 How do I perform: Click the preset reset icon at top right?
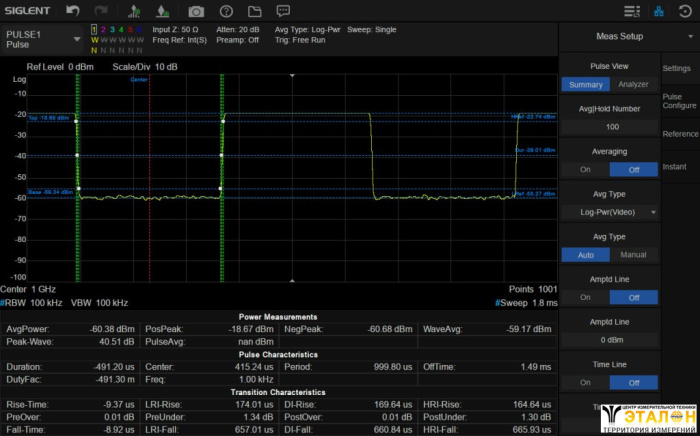pos(685,11)
